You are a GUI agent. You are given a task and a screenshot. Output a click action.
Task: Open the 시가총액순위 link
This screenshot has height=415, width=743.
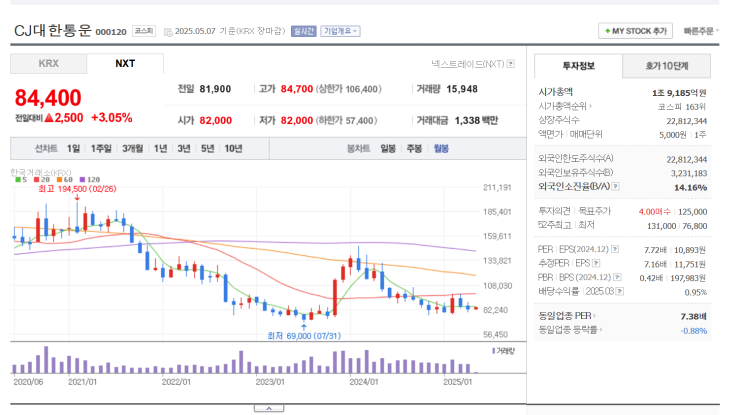(564, 106)
